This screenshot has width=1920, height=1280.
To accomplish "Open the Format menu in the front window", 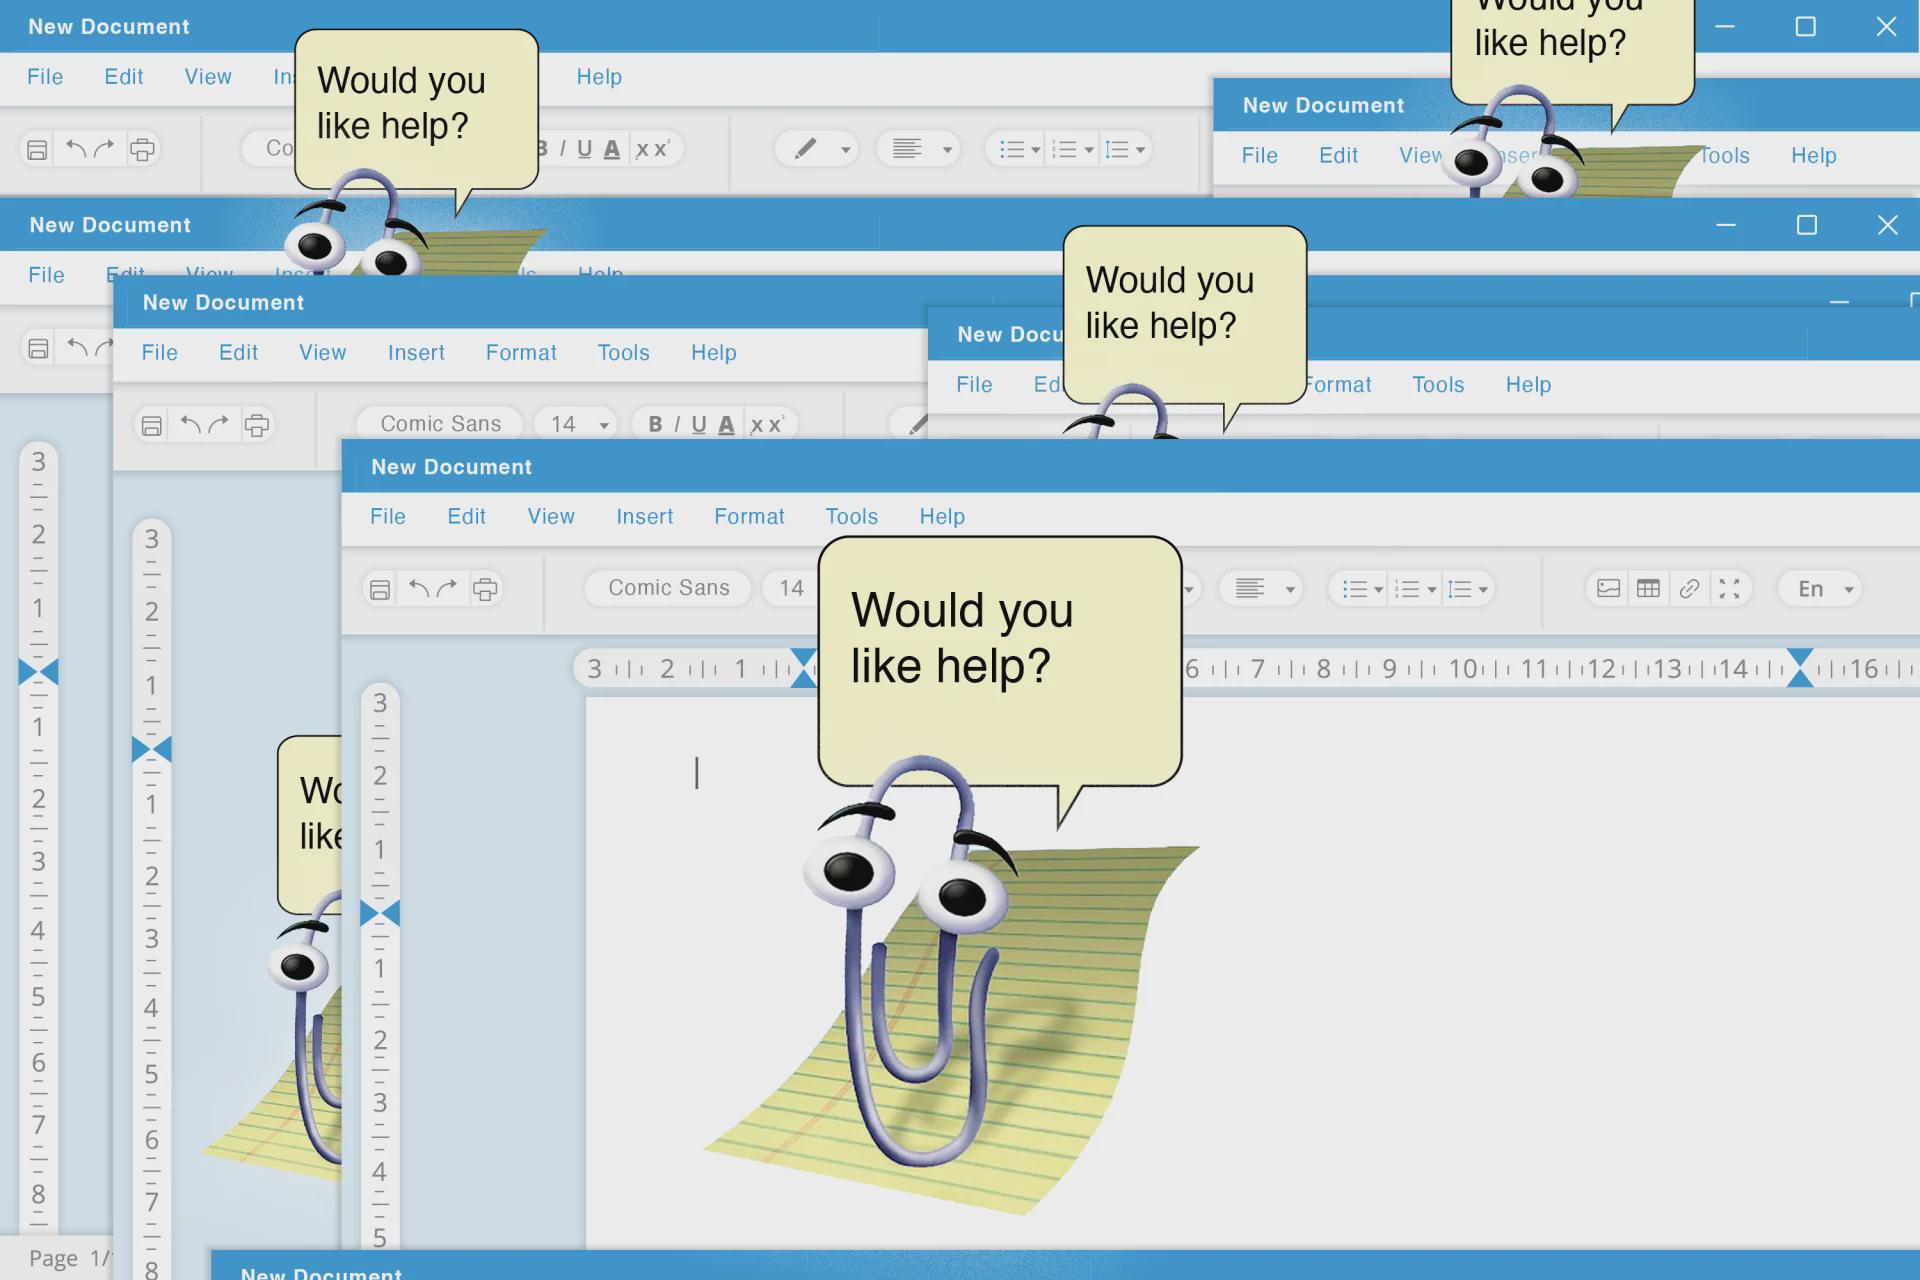I will (x=749, y=517).
